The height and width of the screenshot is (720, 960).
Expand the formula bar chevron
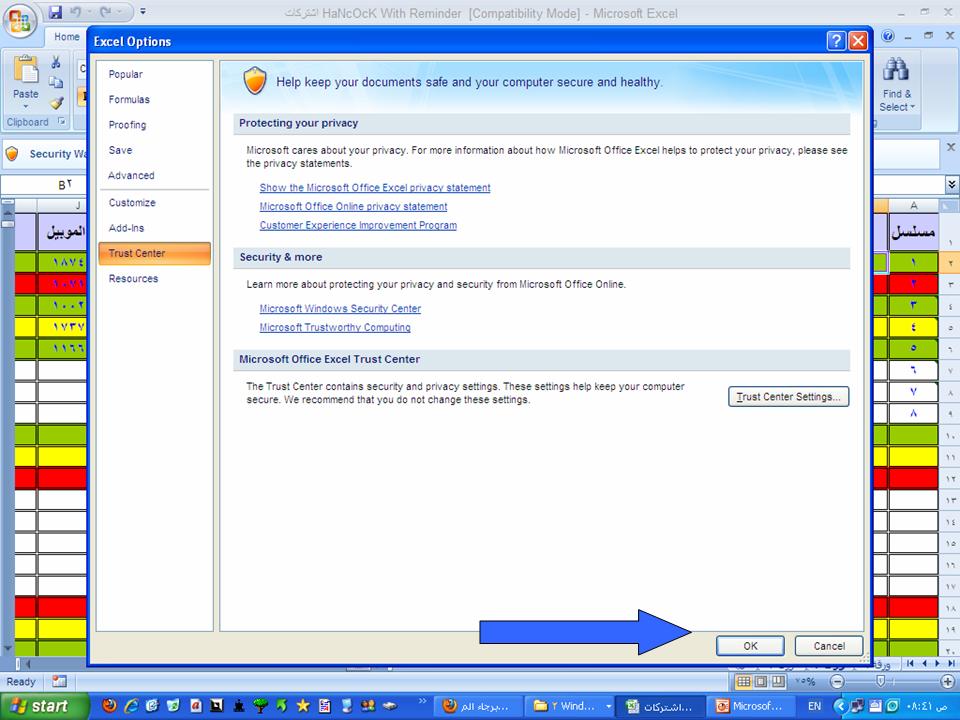[x=951, y=184]
